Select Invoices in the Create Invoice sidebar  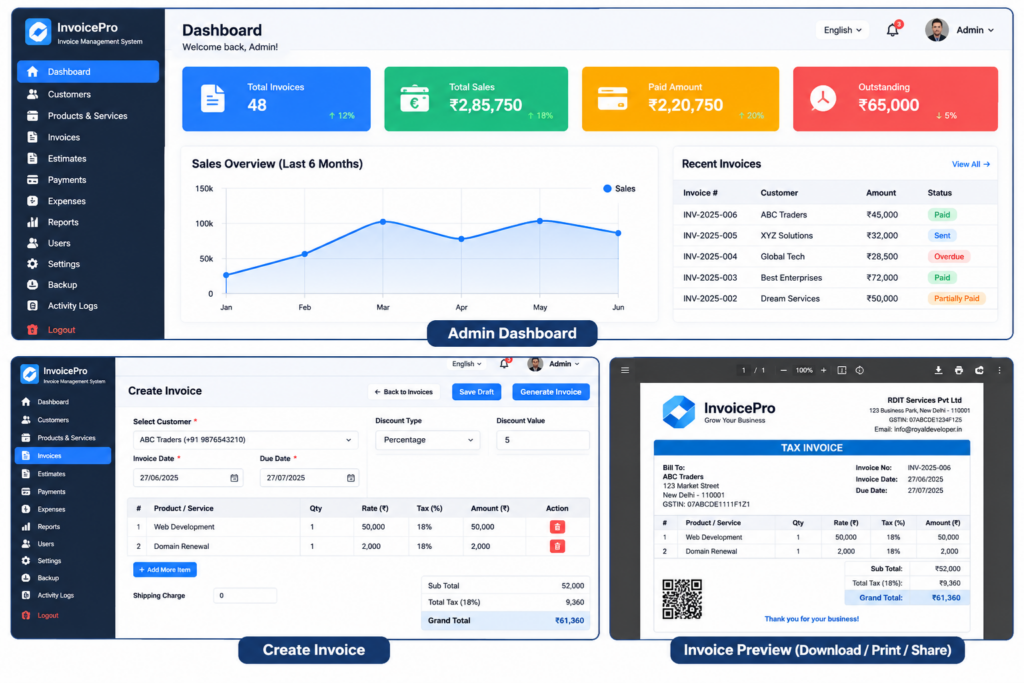click(63, 455)
